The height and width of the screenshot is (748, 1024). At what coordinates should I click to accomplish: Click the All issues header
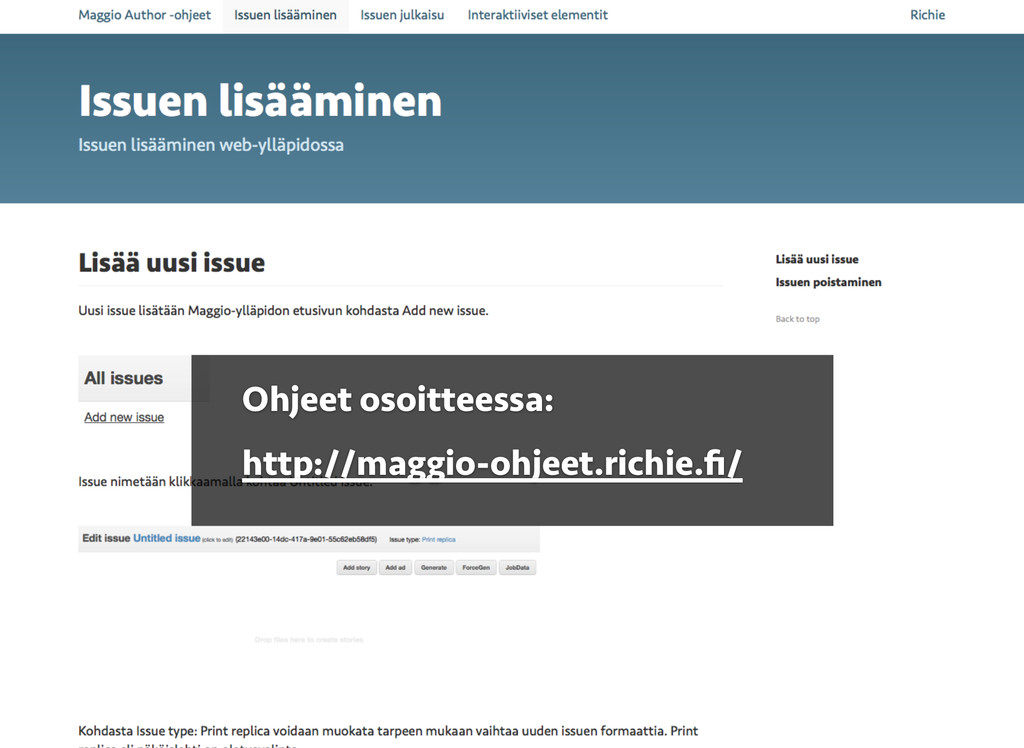click(123, 378)
